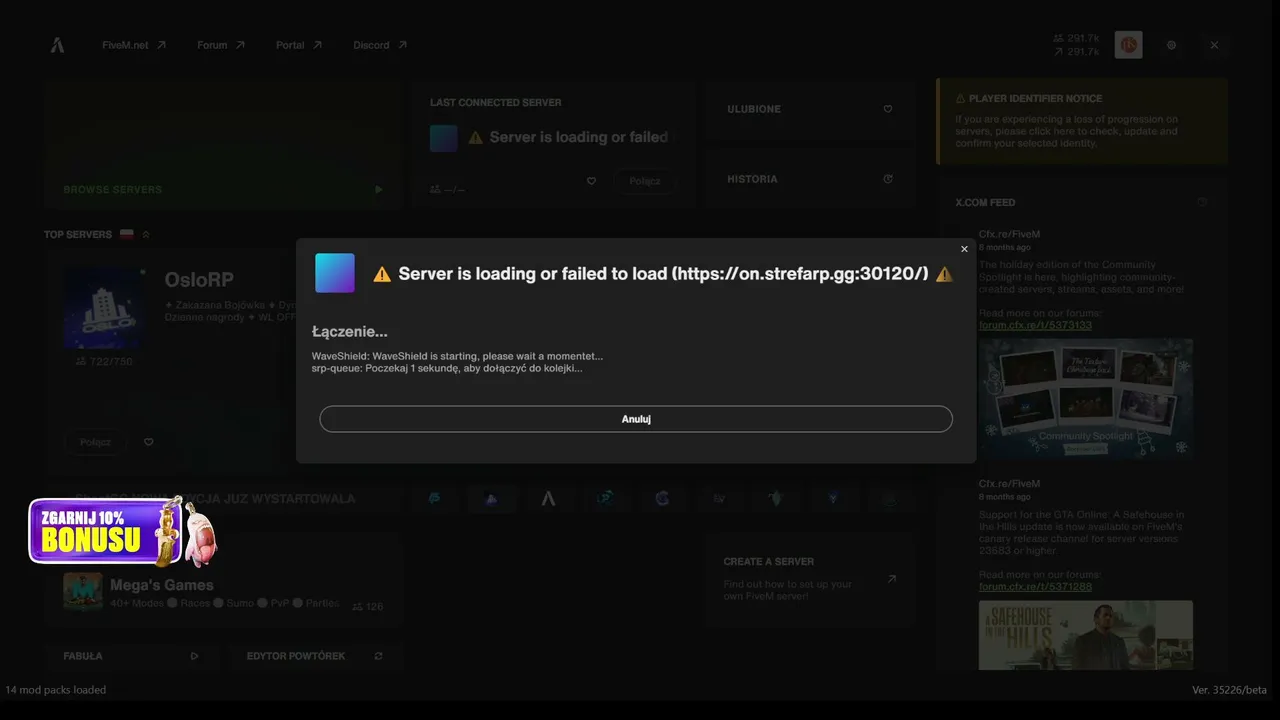Click the Create a Server arrow icon
Image resolution: width=1280 pixels, height=720 pixels.
coord(891,579)
